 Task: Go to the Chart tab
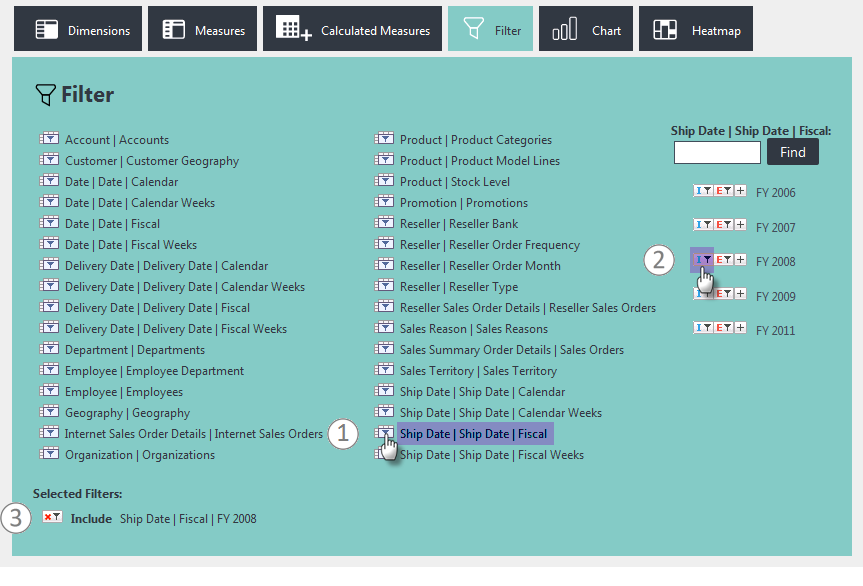[586, 29]
